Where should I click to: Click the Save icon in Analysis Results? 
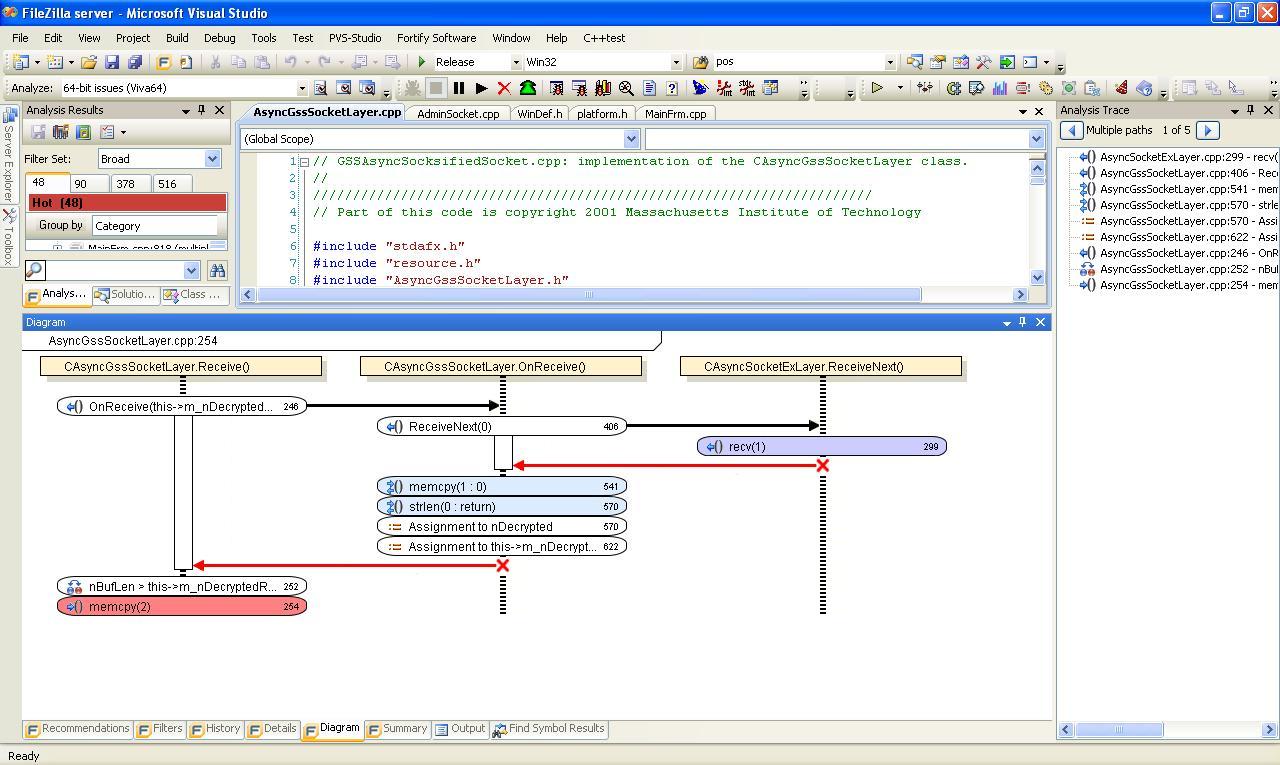point(38,132)
